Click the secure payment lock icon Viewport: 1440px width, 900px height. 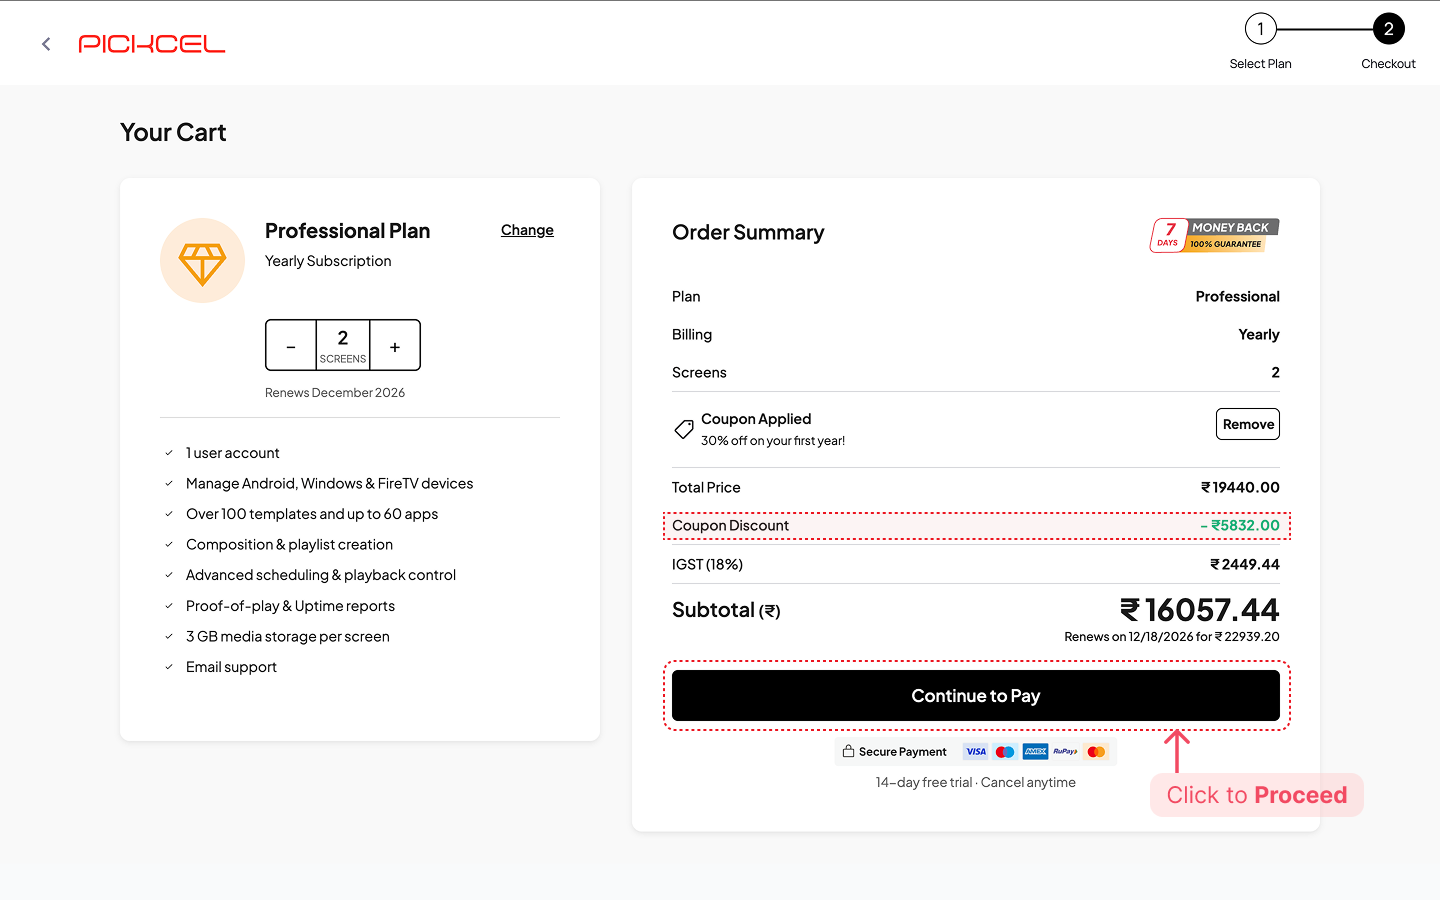848,752
